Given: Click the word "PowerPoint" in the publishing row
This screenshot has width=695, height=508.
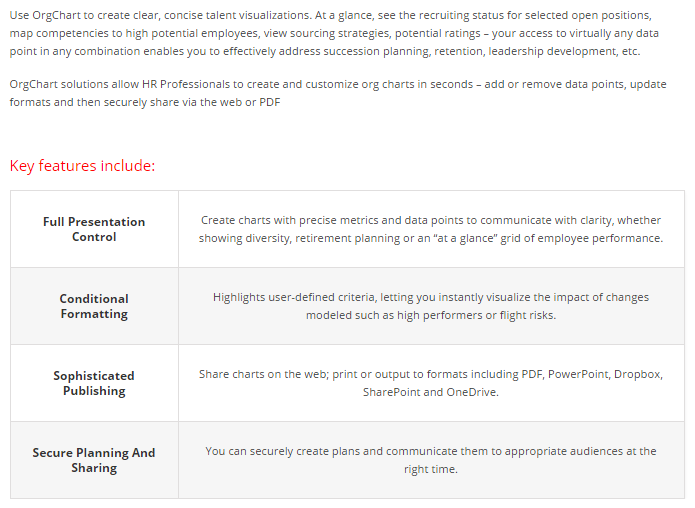Looking at the screenshot, I should click(578, 374).
